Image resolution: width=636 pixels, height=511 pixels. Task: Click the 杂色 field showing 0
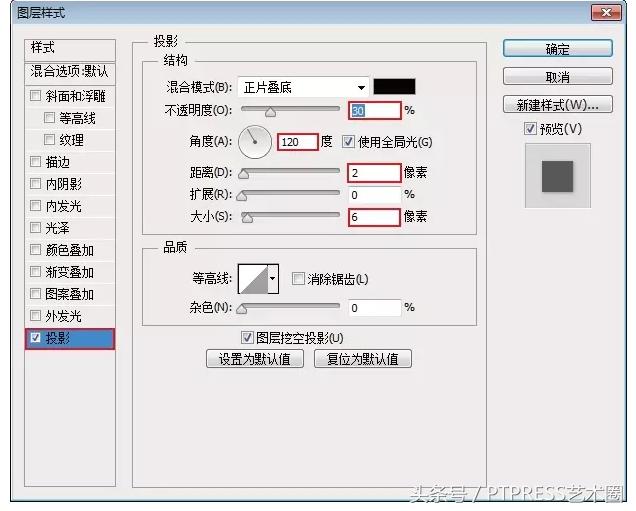(x=374, y=308)
